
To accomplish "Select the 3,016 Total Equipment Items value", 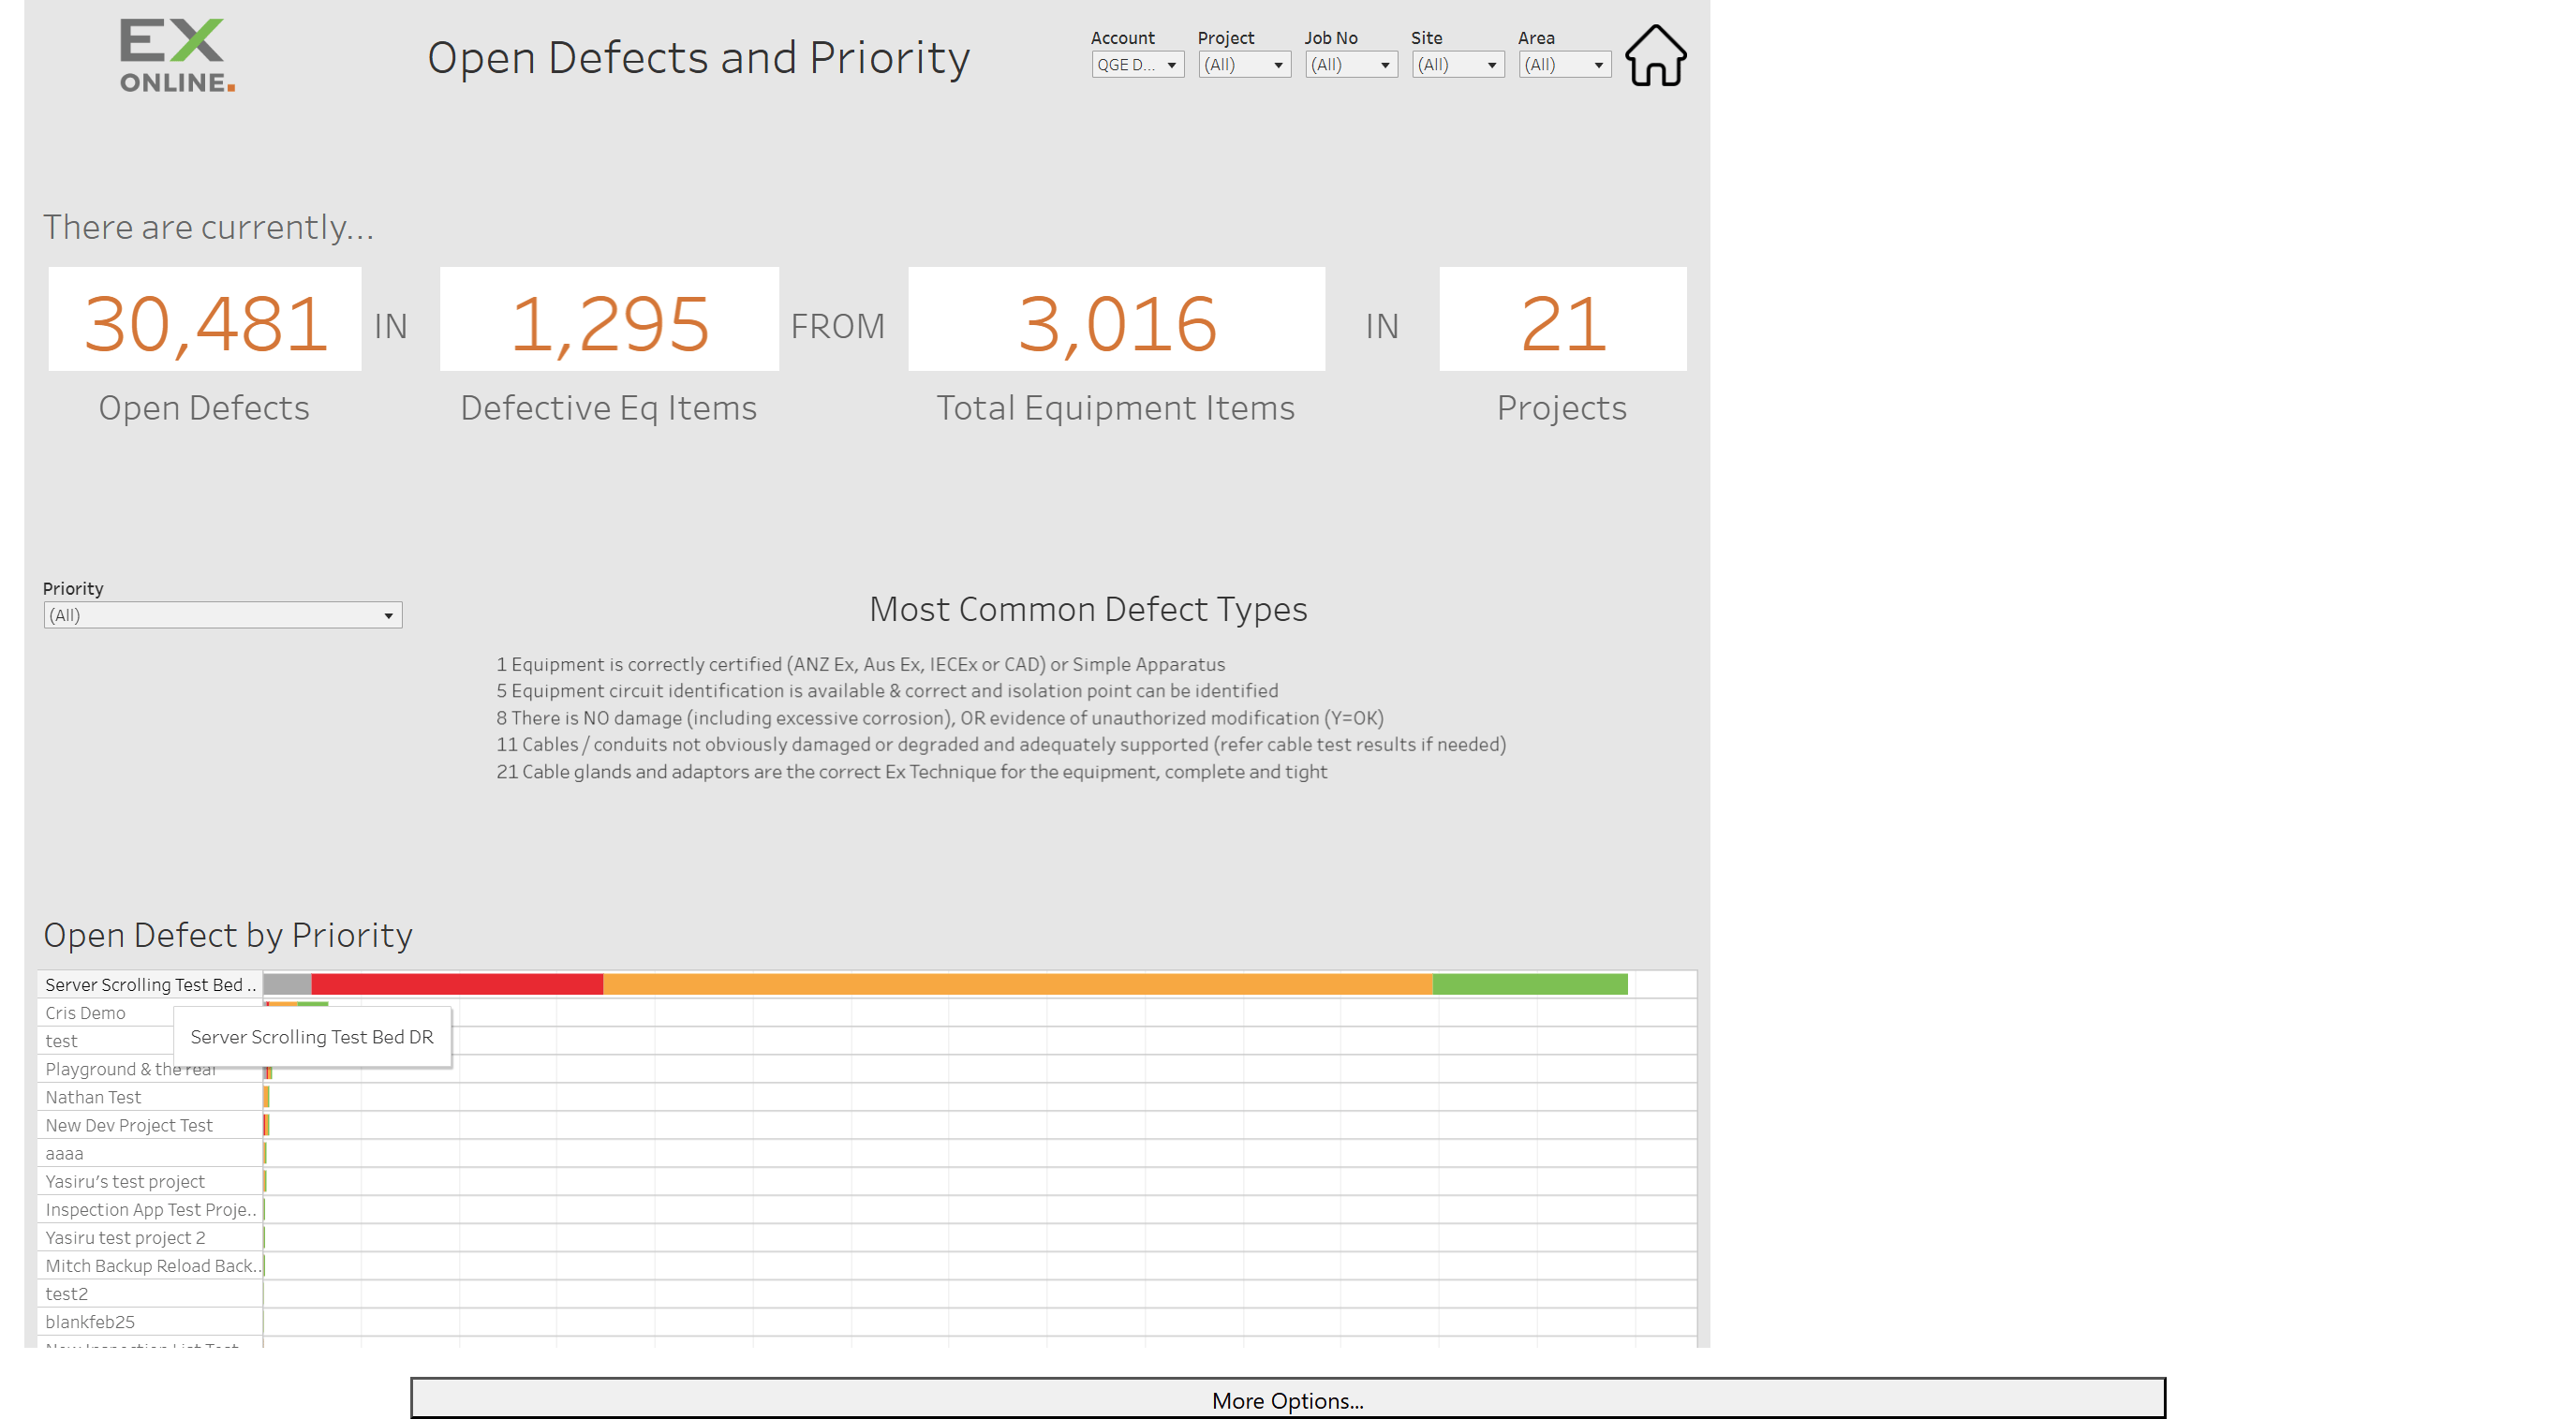I will coord(1116,323).
